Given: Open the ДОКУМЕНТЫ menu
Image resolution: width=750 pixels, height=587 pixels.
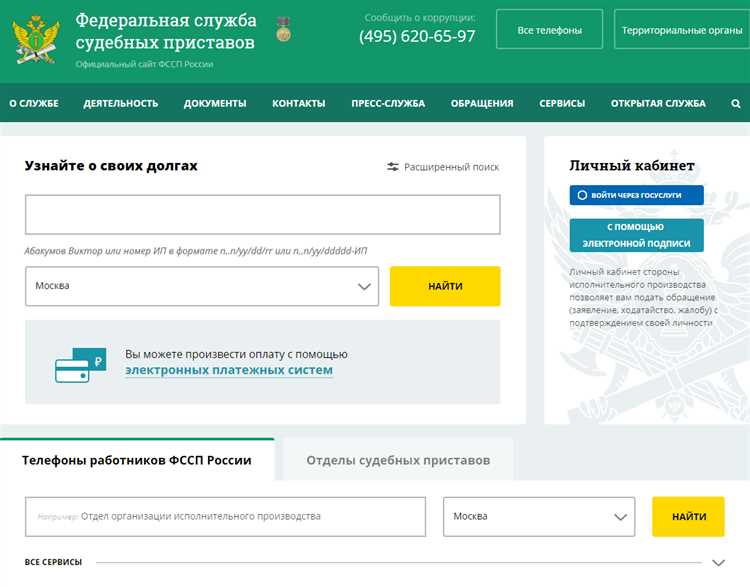Looking at the screenshot, I should [215, 103].
